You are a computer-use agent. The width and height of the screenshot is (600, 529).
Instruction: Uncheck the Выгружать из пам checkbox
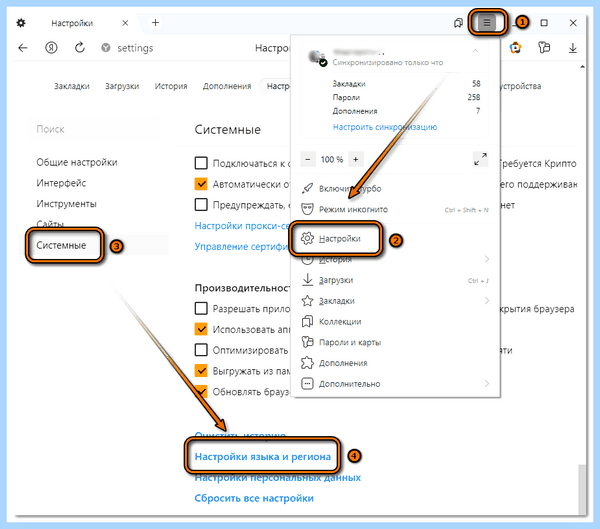(x=201, y=370)
